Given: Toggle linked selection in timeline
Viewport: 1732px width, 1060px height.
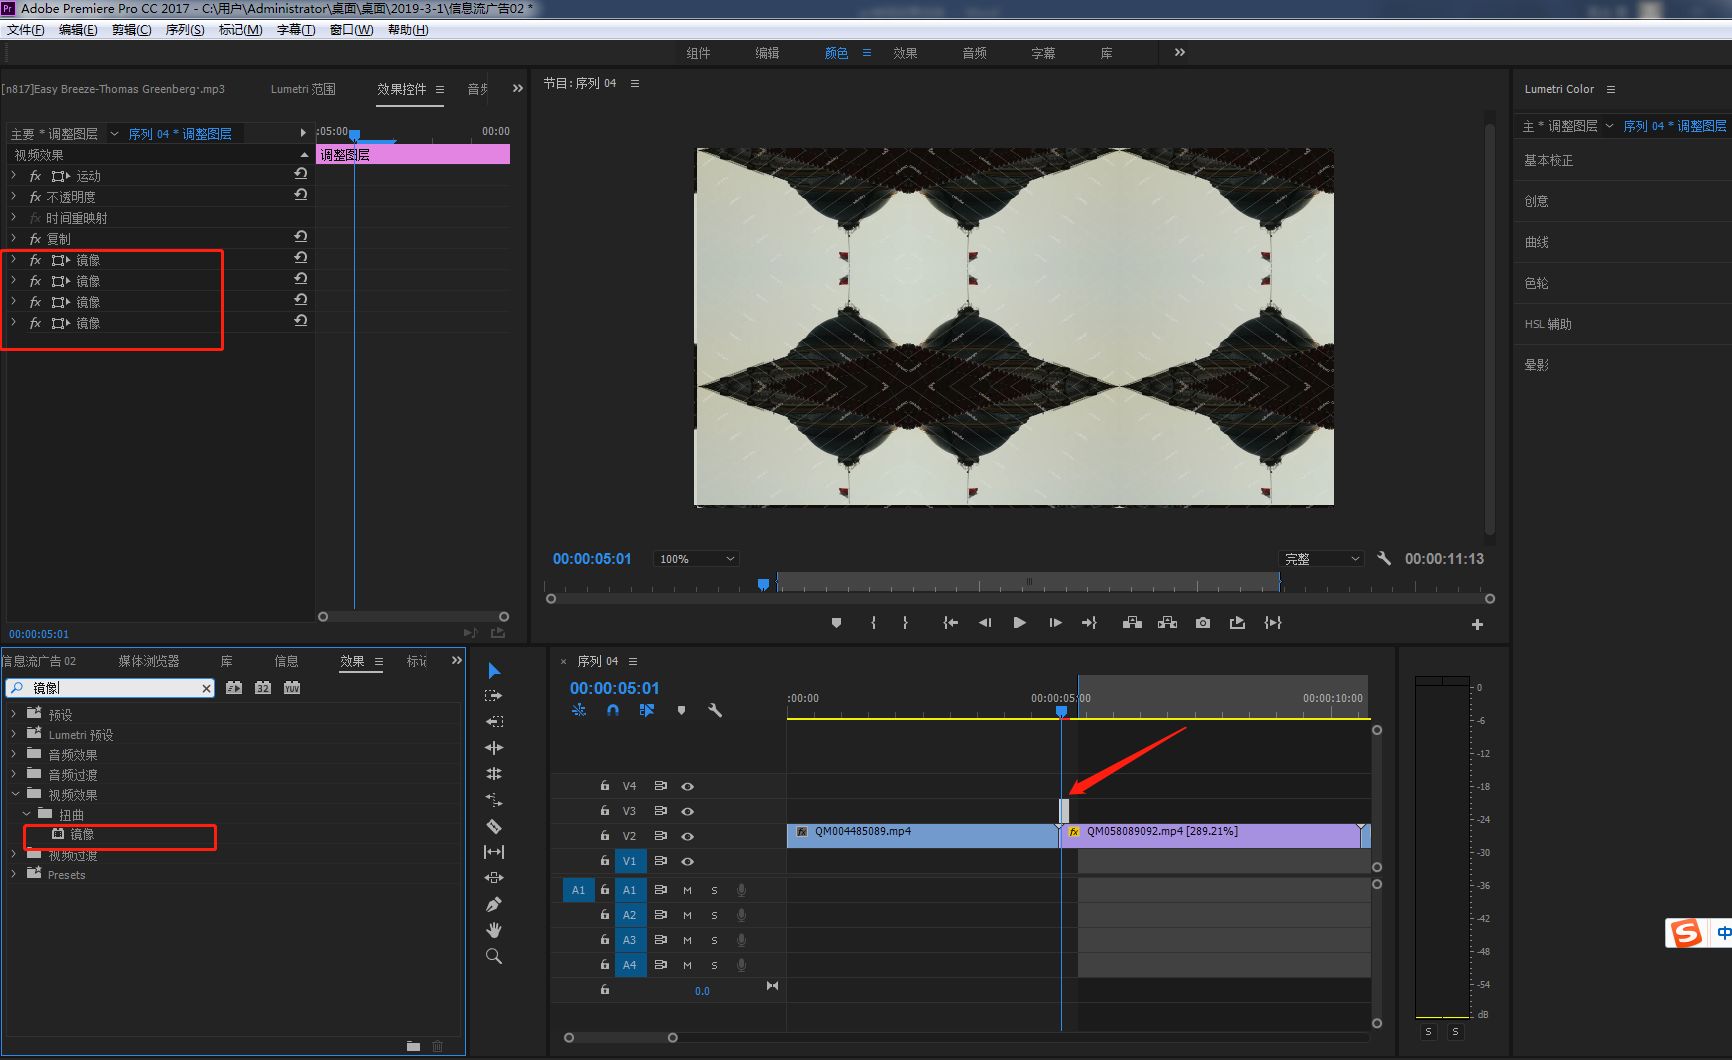Looking at the screenshot, I should tap(647, 710).
